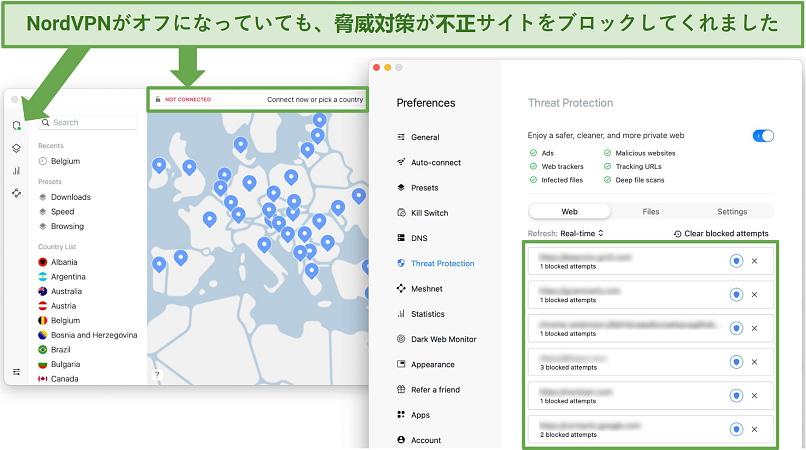Open the statistics bars icon in main window sidebar
Image resolution: width=806 pixels, height=450 pixels.
[16, 171]
